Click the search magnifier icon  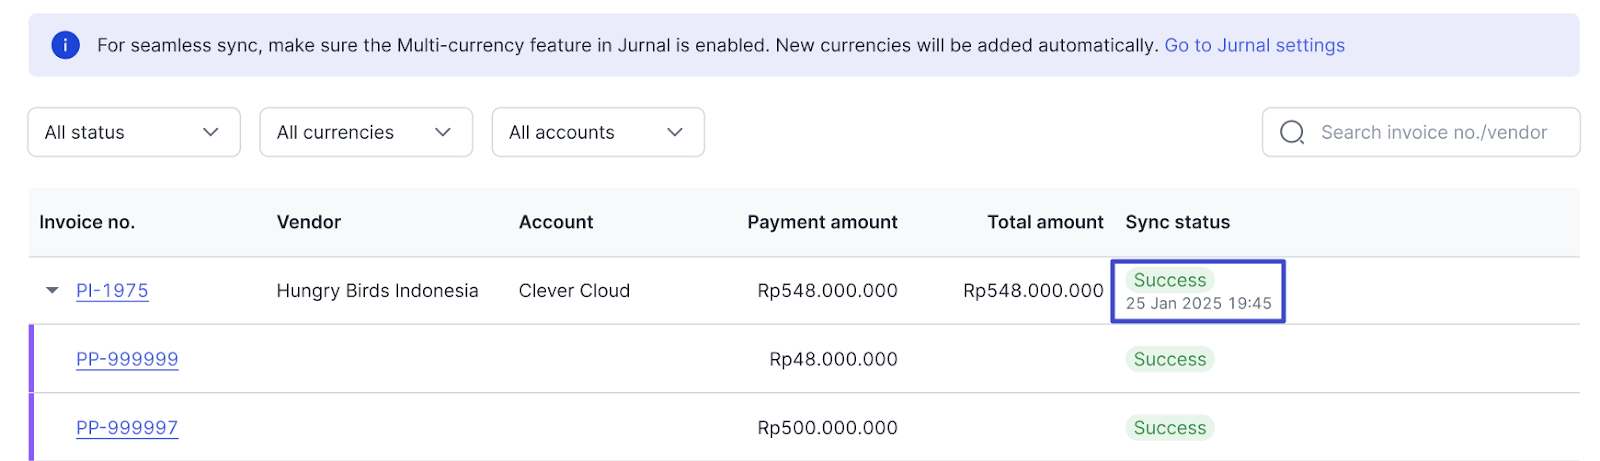1292,132
